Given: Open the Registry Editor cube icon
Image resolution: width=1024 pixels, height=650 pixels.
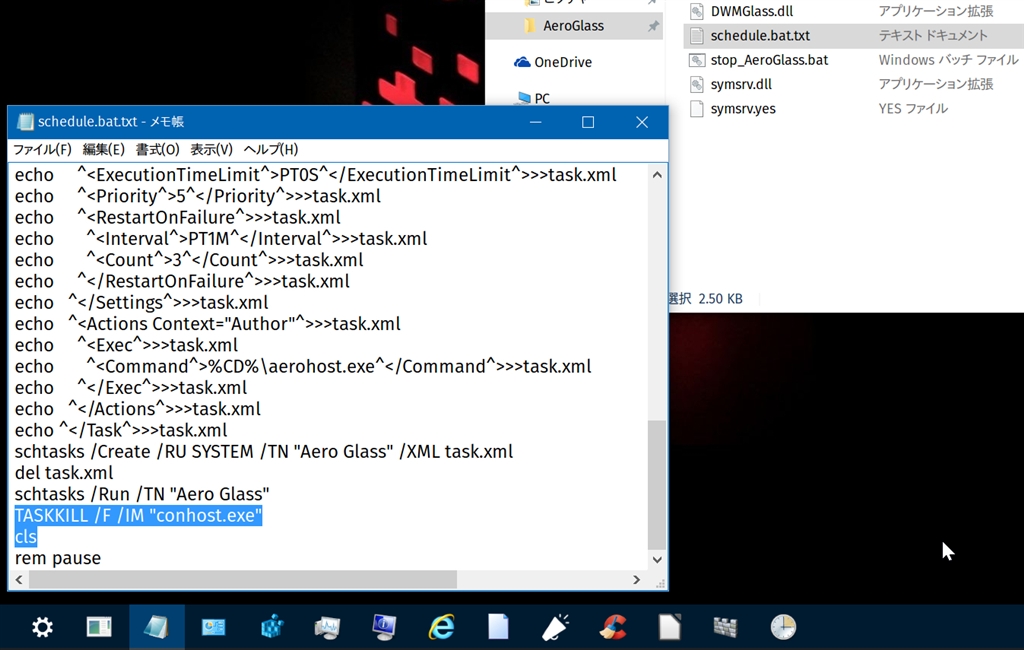Looking at the screenshot, I should [x=272, y=628].
